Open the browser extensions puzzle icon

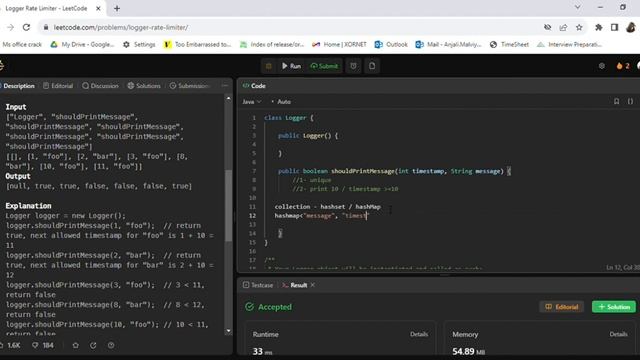(598, 27)
